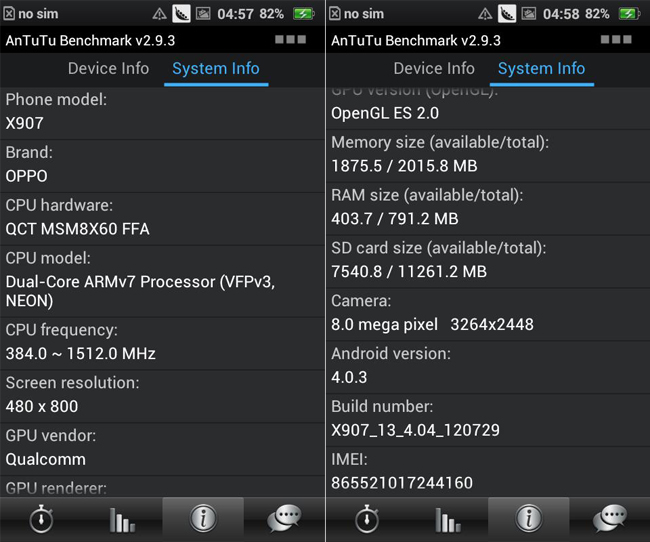Screen dimensions: 650x542
Task: Tap the Camera: label
Action: point(361,301)
